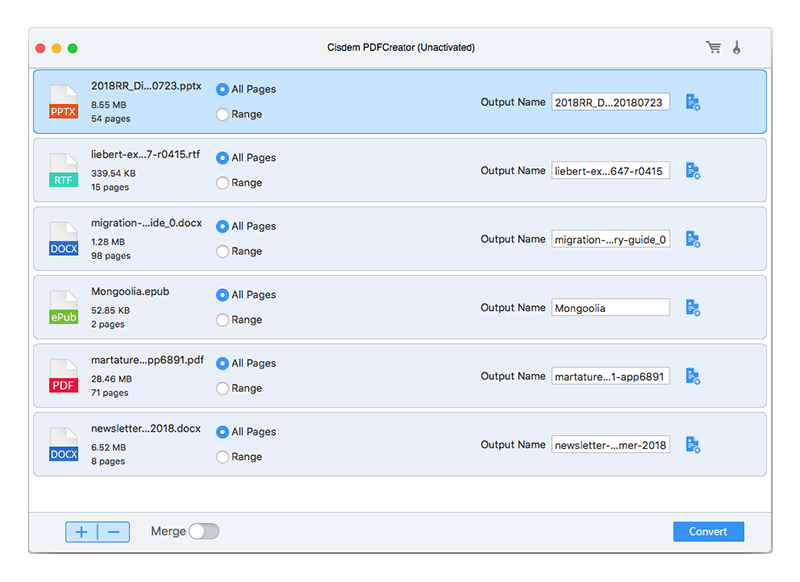Click the 15 pages count text
The width and height of the screenshot is (800, 582).
click(110, 188)
